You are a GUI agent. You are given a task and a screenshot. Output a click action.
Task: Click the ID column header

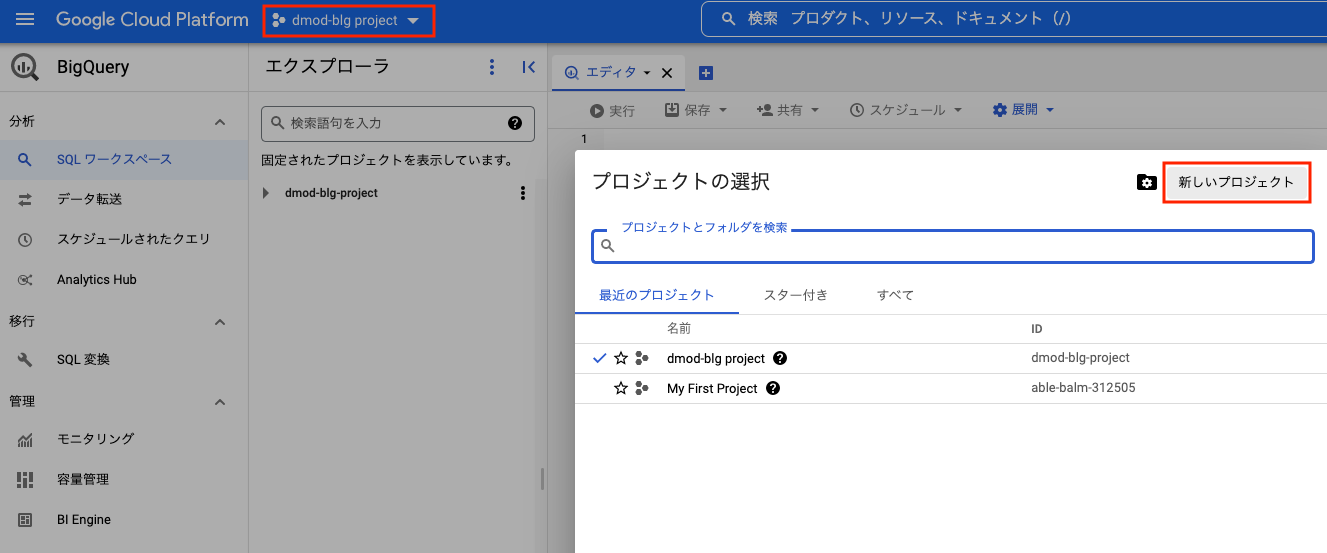coord(1037,329)
